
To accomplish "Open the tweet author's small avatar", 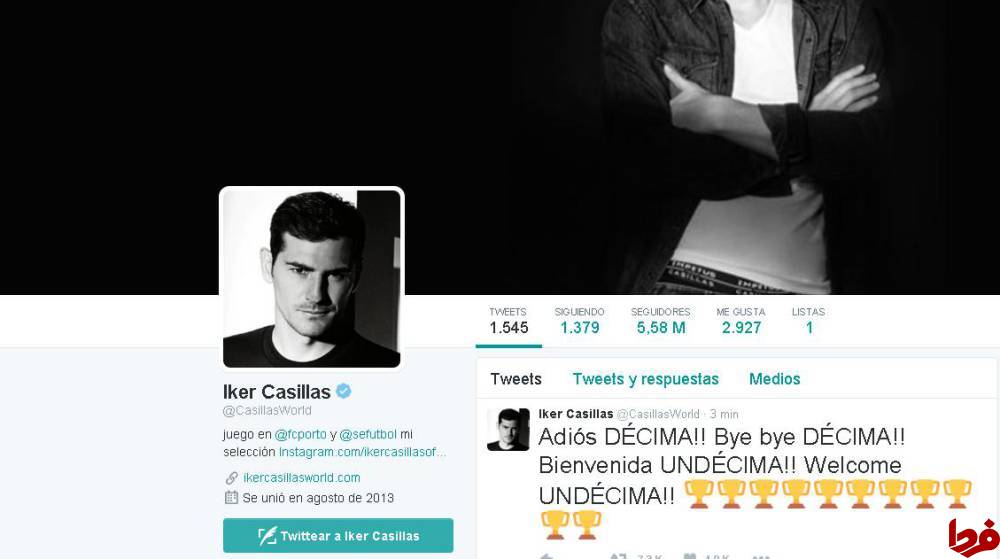I will click(508, 430).
